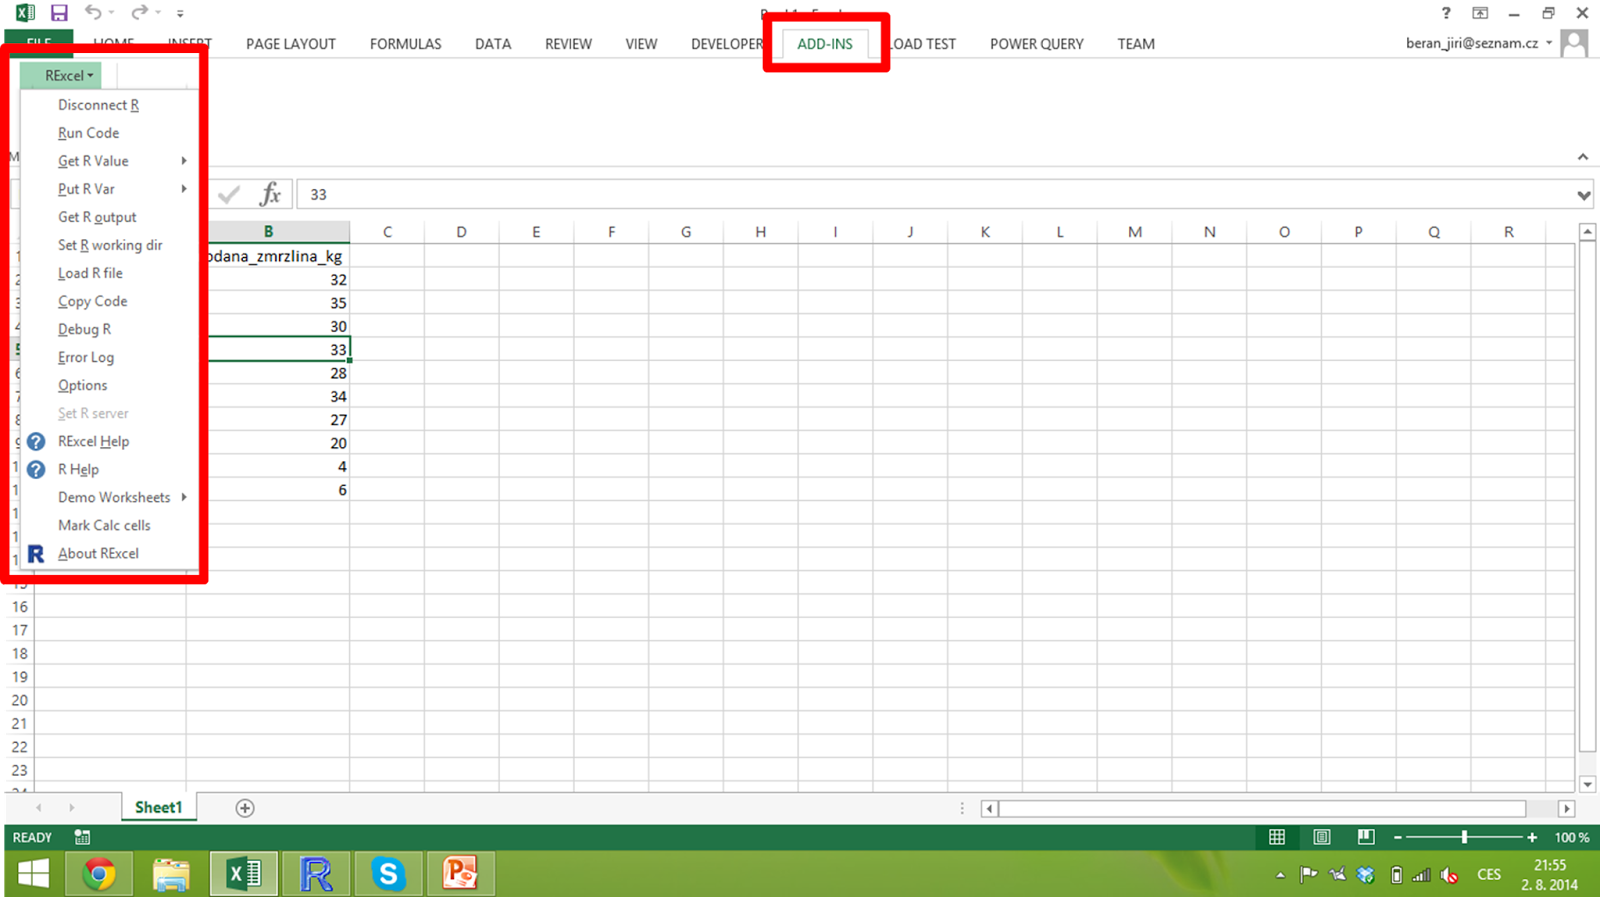Expand the formula bar with chevron

pos(1584,195)
